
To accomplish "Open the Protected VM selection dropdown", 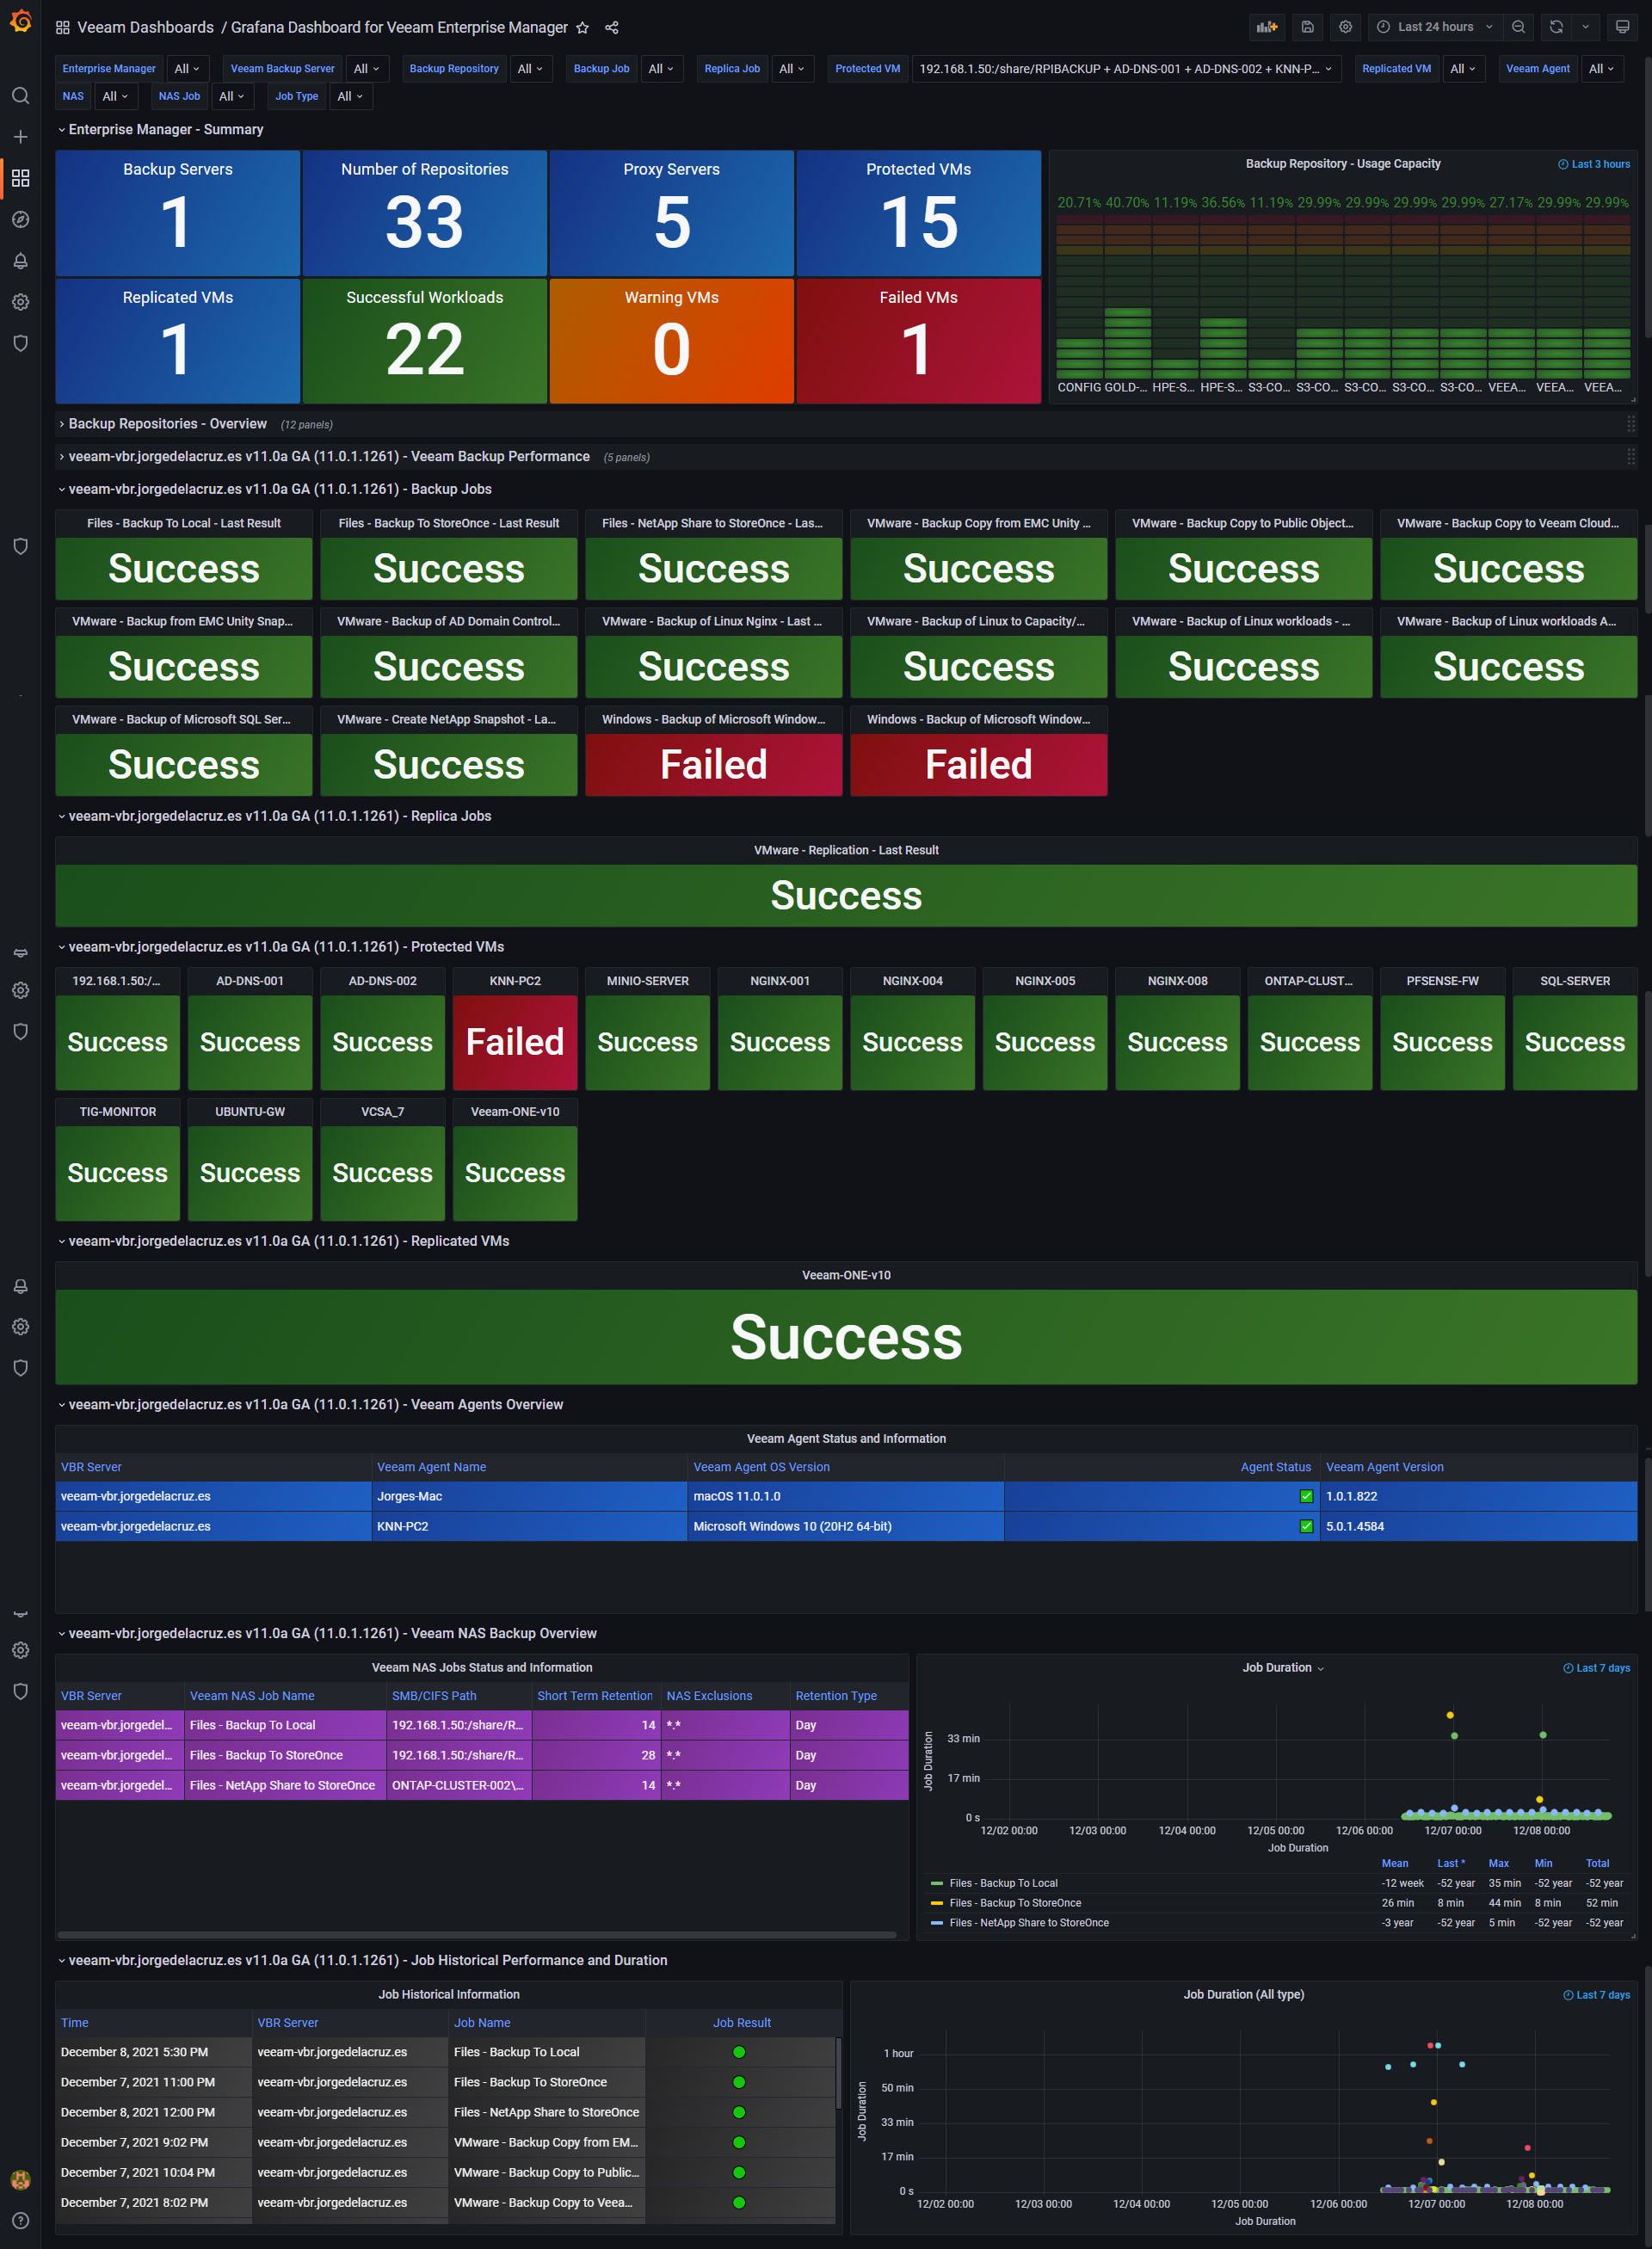I will pos(1126,69).
